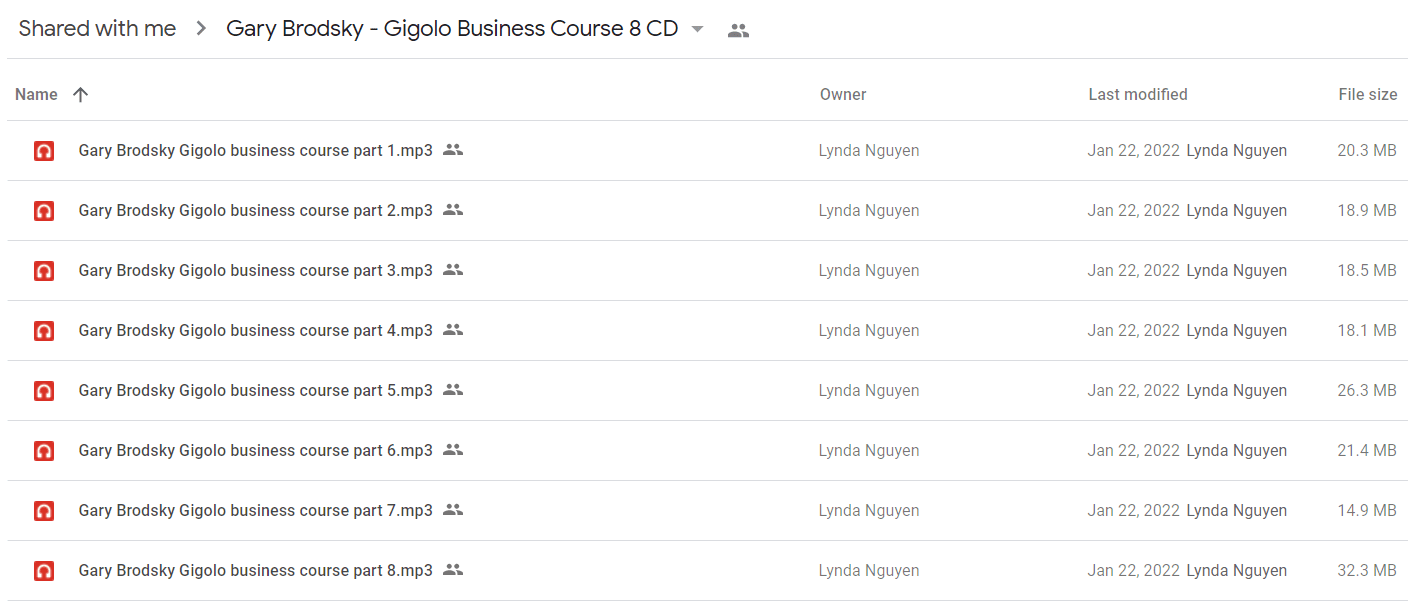This screenshot has width=1408, height=602.
Task: Click the shared folder icon next to folder title
Action: click(x=738, y=30)
